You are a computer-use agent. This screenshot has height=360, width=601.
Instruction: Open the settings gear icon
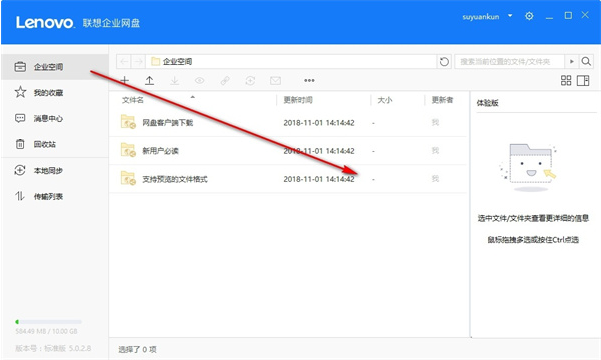pyautogui.click(x=529, y=16)
